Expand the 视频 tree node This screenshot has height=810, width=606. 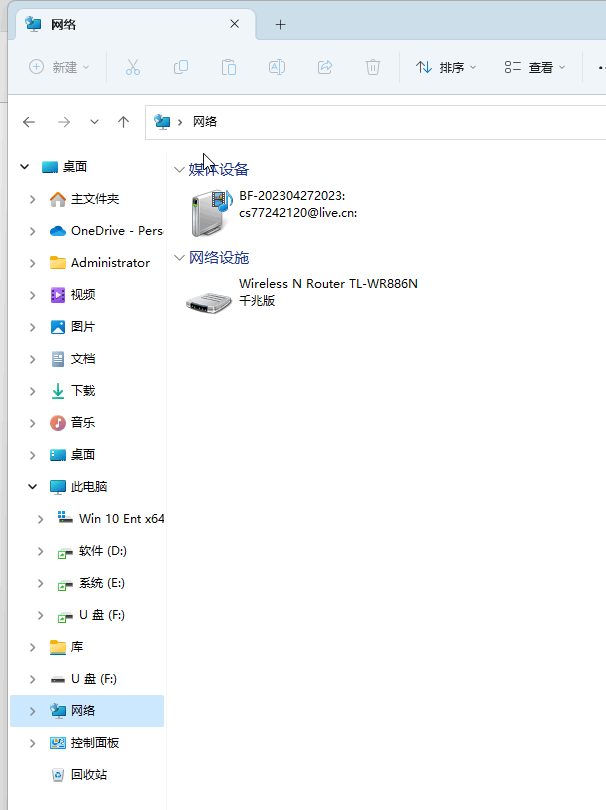pyautogui.click(x=33, y=295)
